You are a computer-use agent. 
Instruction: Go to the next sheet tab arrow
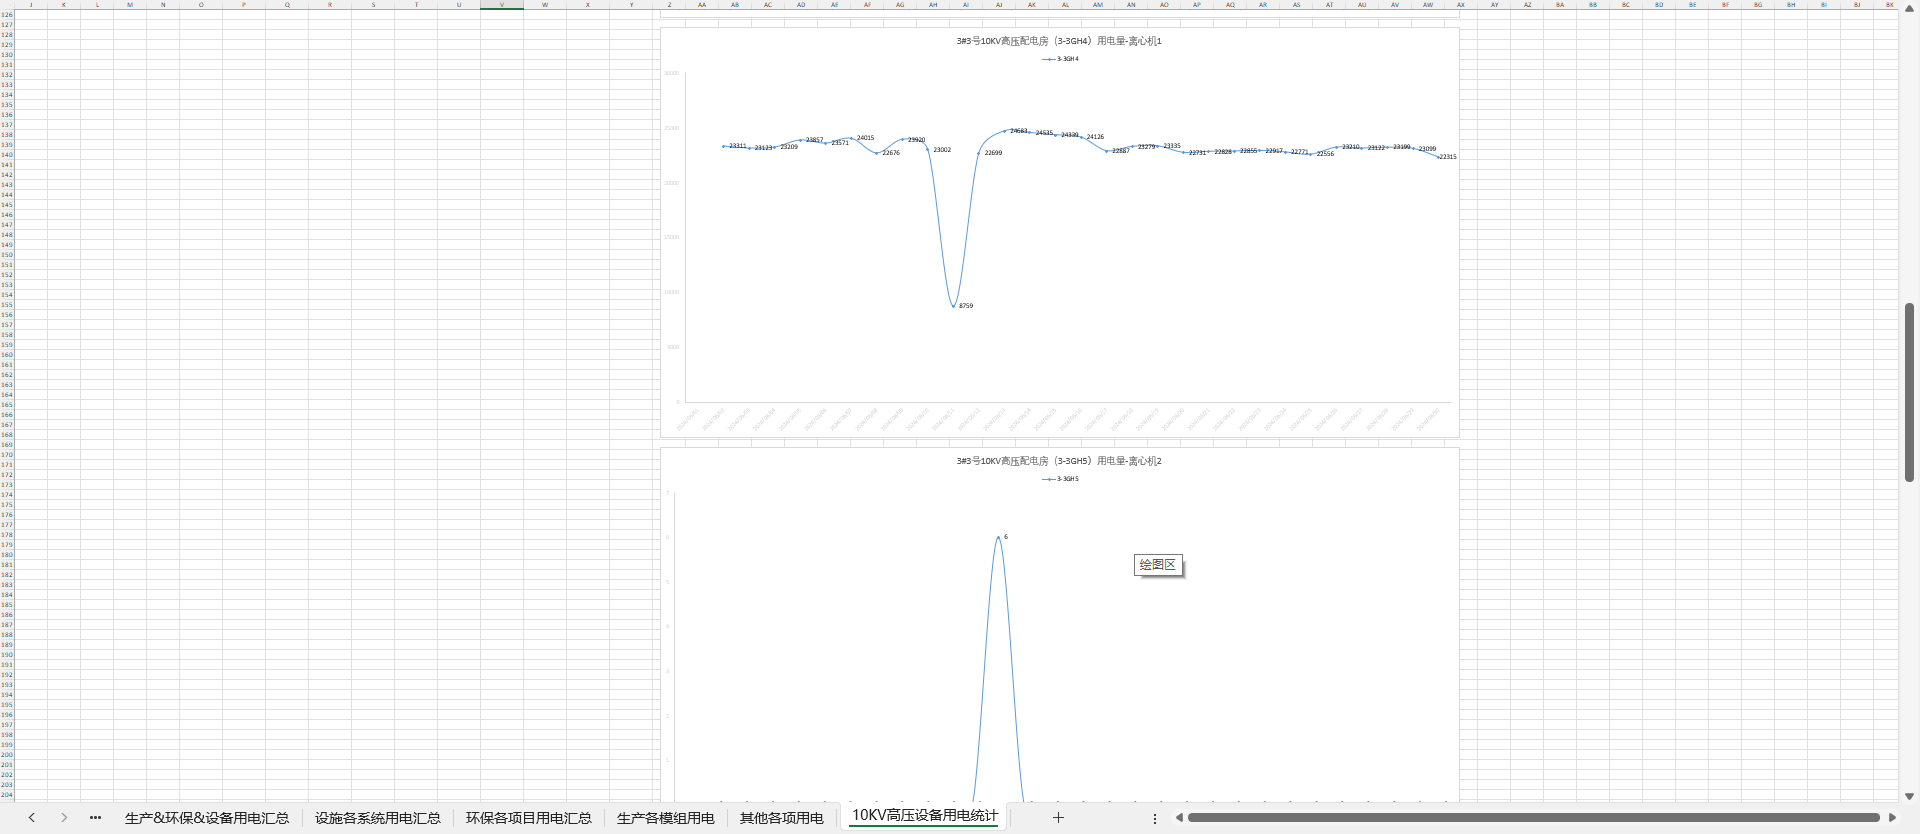pyautogui.click(x=64, y=818)
